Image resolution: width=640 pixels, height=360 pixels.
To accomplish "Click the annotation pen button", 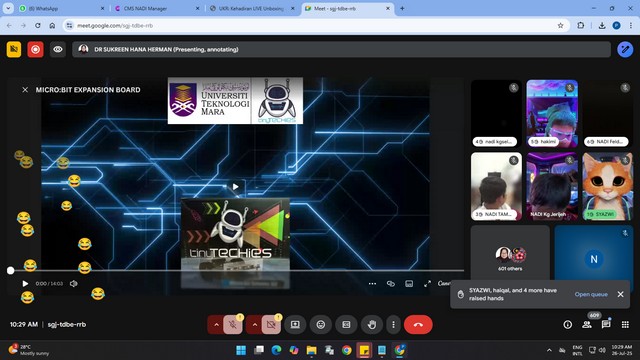I will point(625,49).
